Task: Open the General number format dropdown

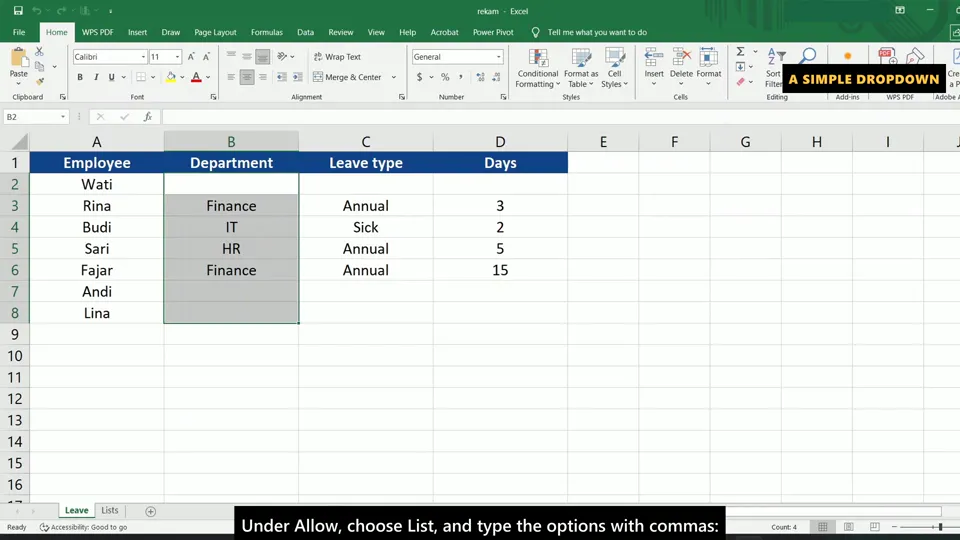Action: click(499, 57)
